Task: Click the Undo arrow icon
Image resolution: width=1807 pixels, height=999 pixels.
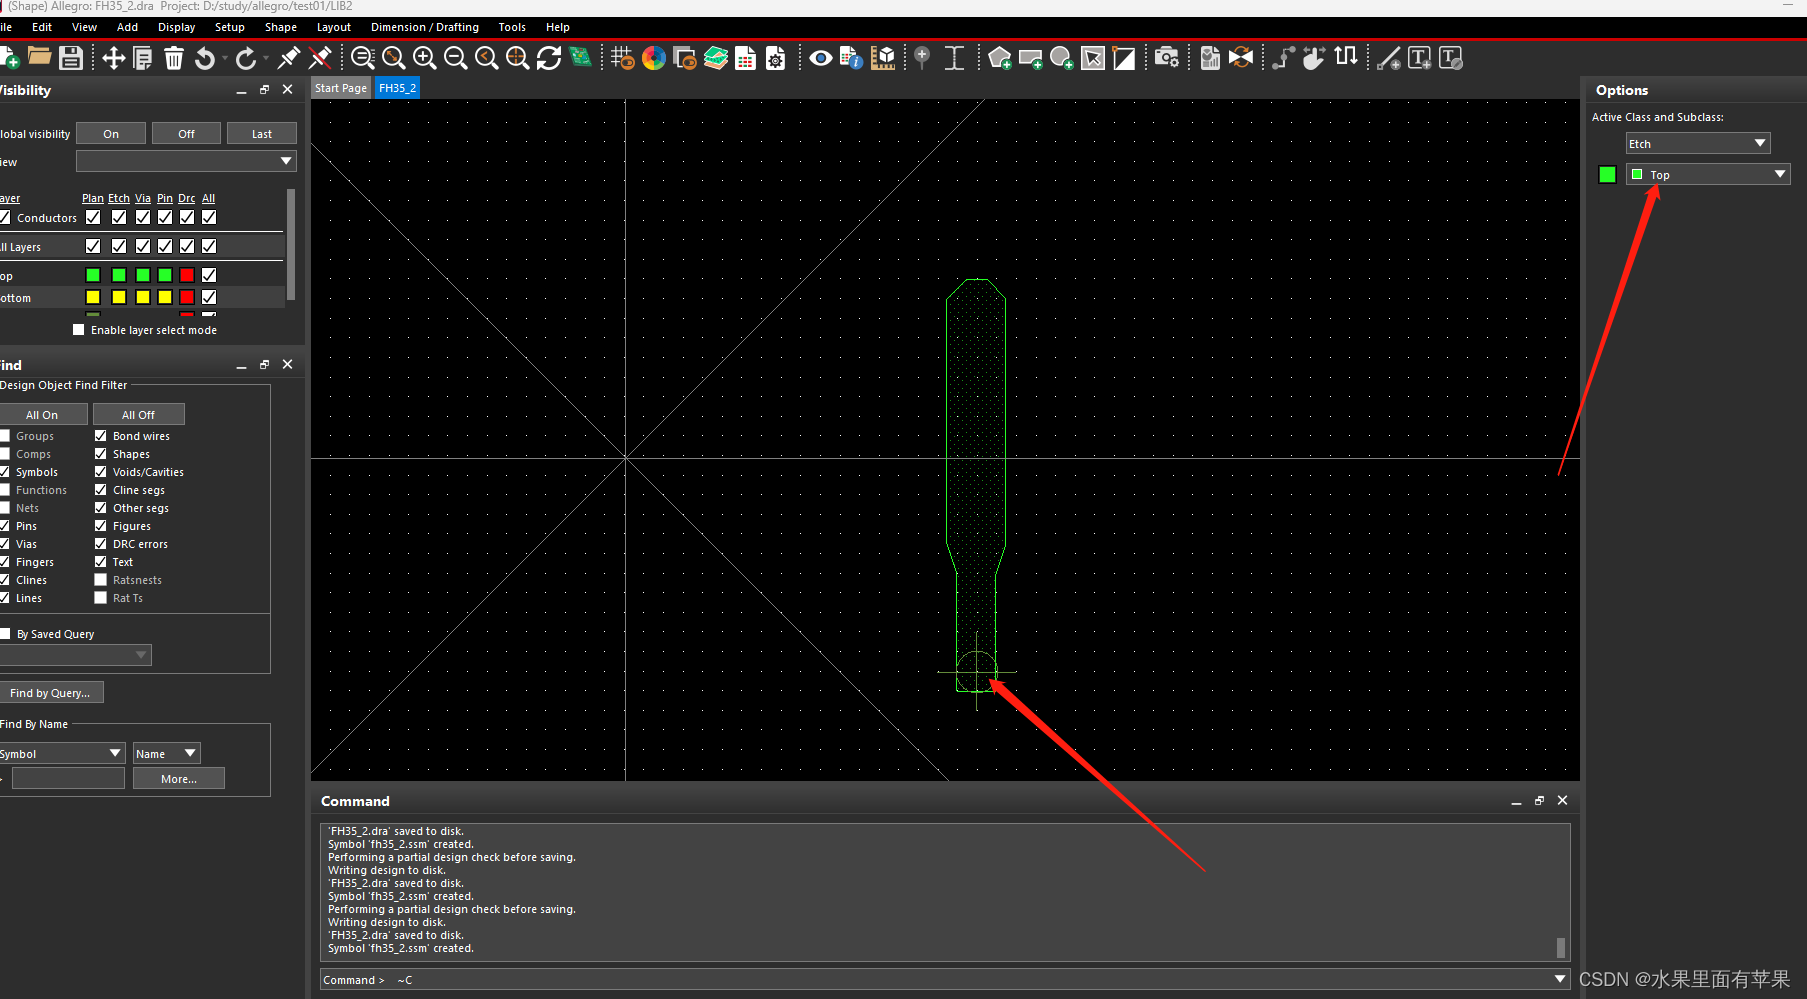Action: (205, 58)
